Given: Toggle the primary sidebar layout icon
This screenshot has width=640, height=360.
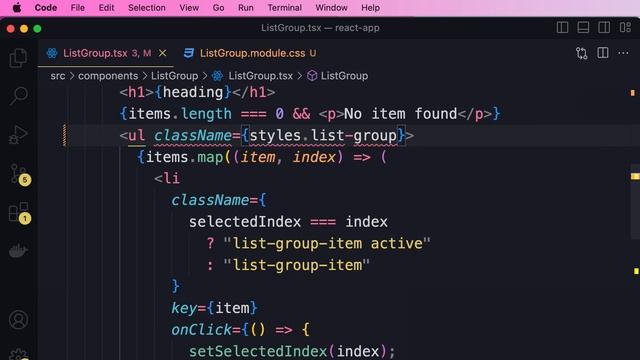Looking at the screenshot, I should click(x=562, y=27).
